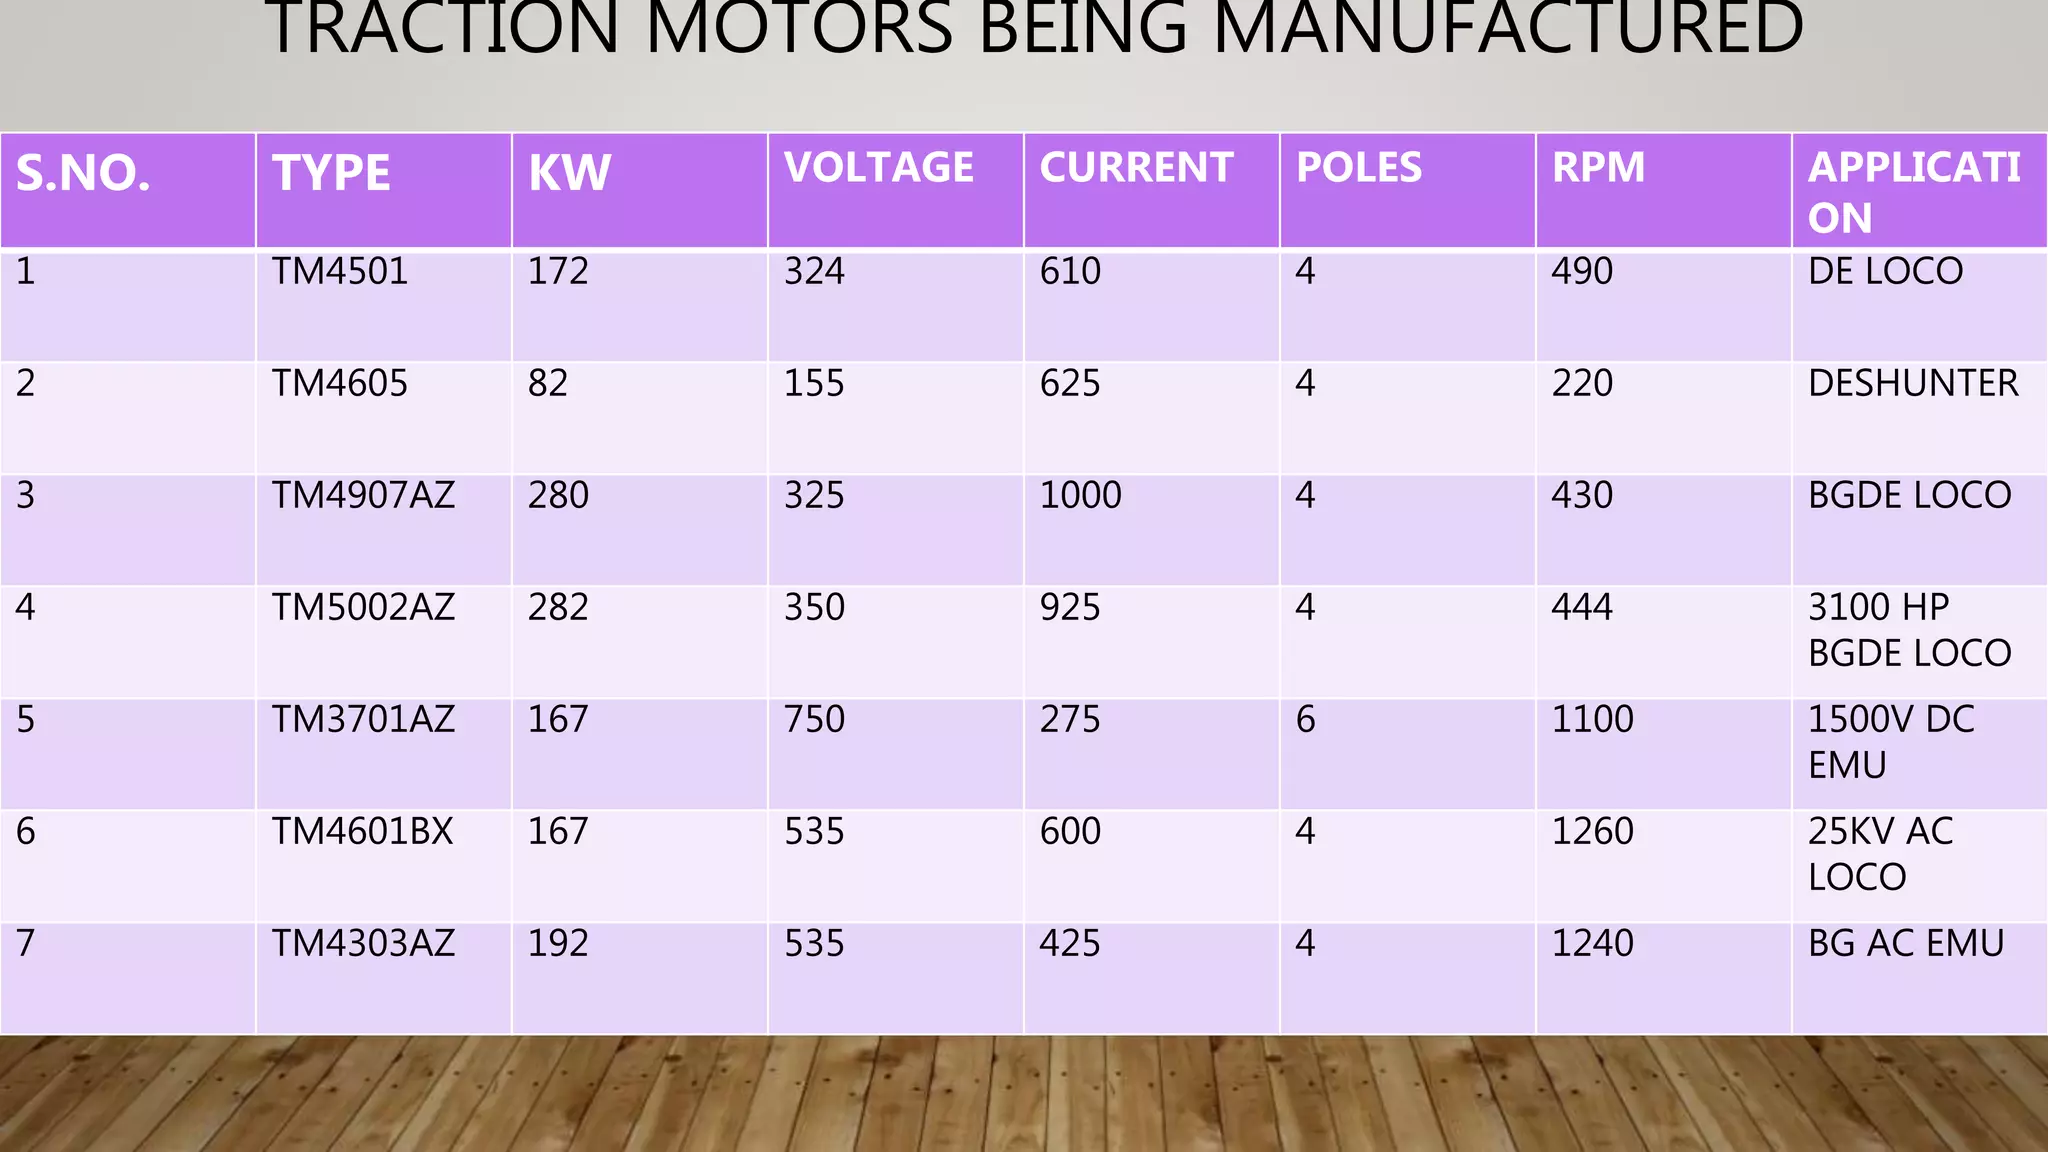Click the RPM column header
The image size is (2048, 1152).
[1598, 168]
